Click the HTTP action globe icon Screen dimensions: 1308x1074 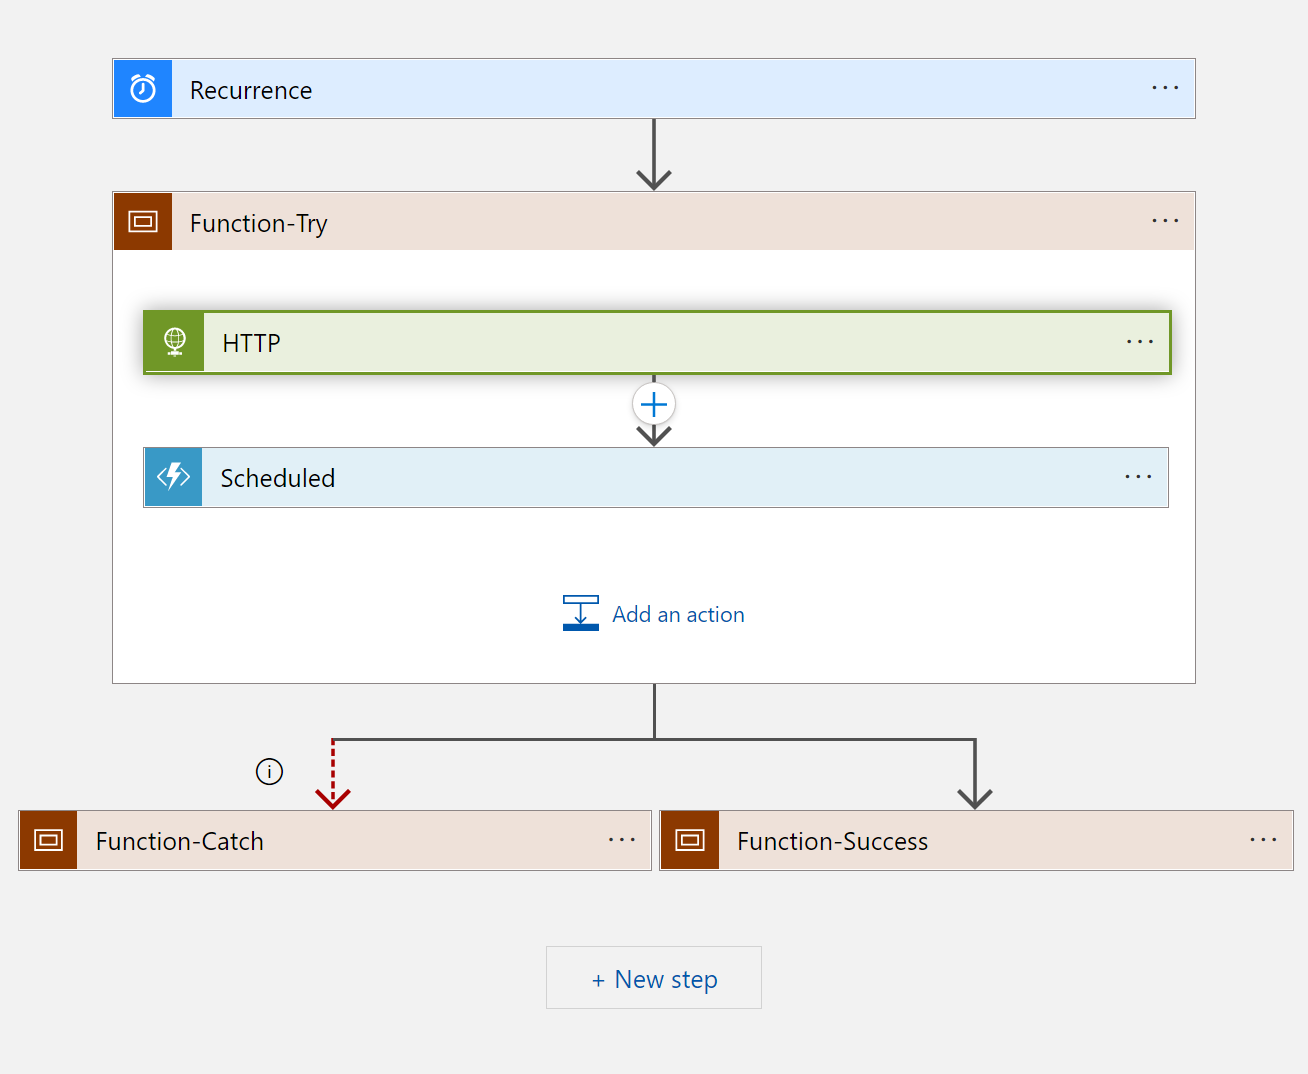(173, 341)
